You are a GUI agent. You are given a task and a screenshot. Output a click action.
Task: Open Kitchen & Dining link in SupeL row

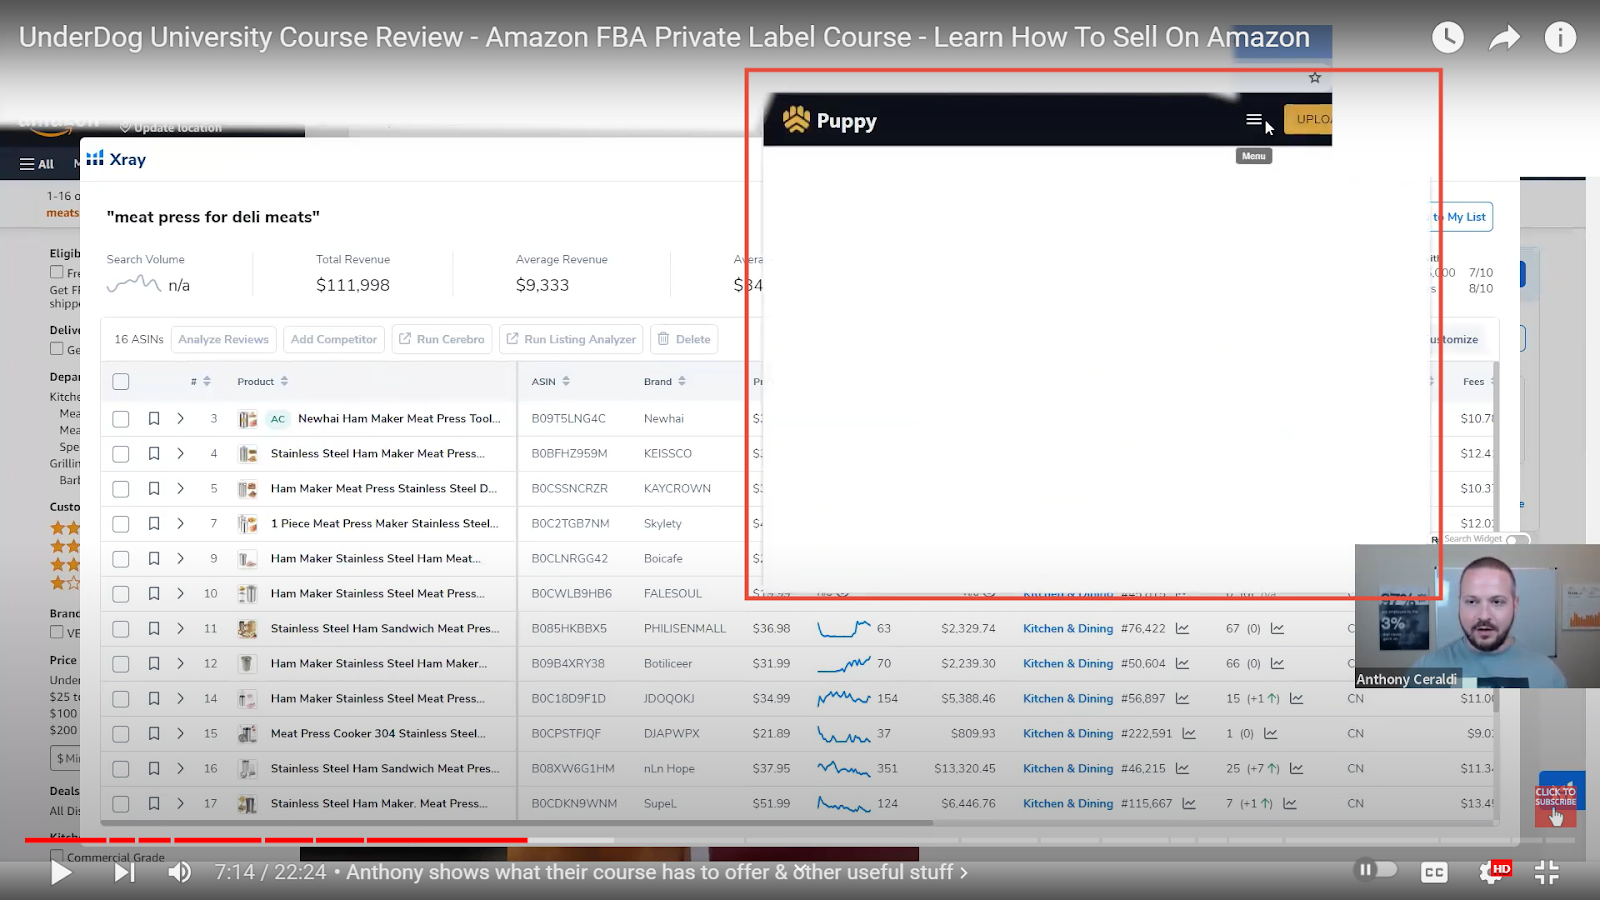coord(1068,804)
